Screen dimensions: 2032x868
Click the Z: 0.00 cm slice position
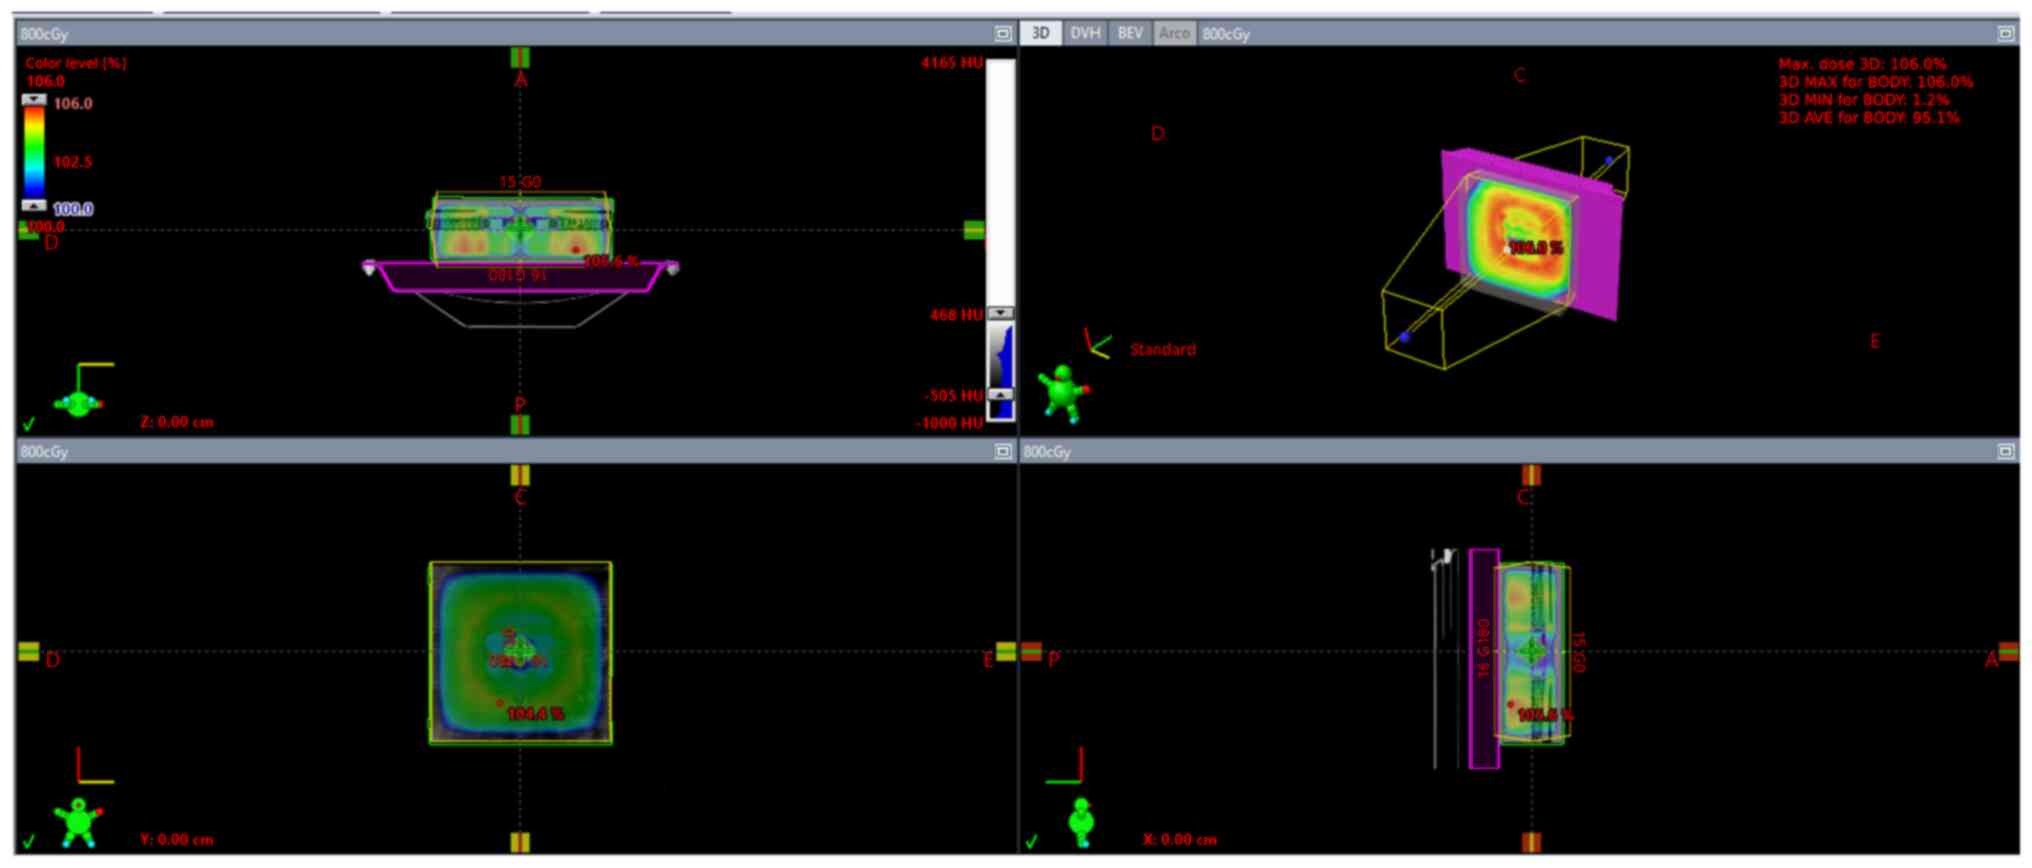pyautogui.click(x=176, y=422)
